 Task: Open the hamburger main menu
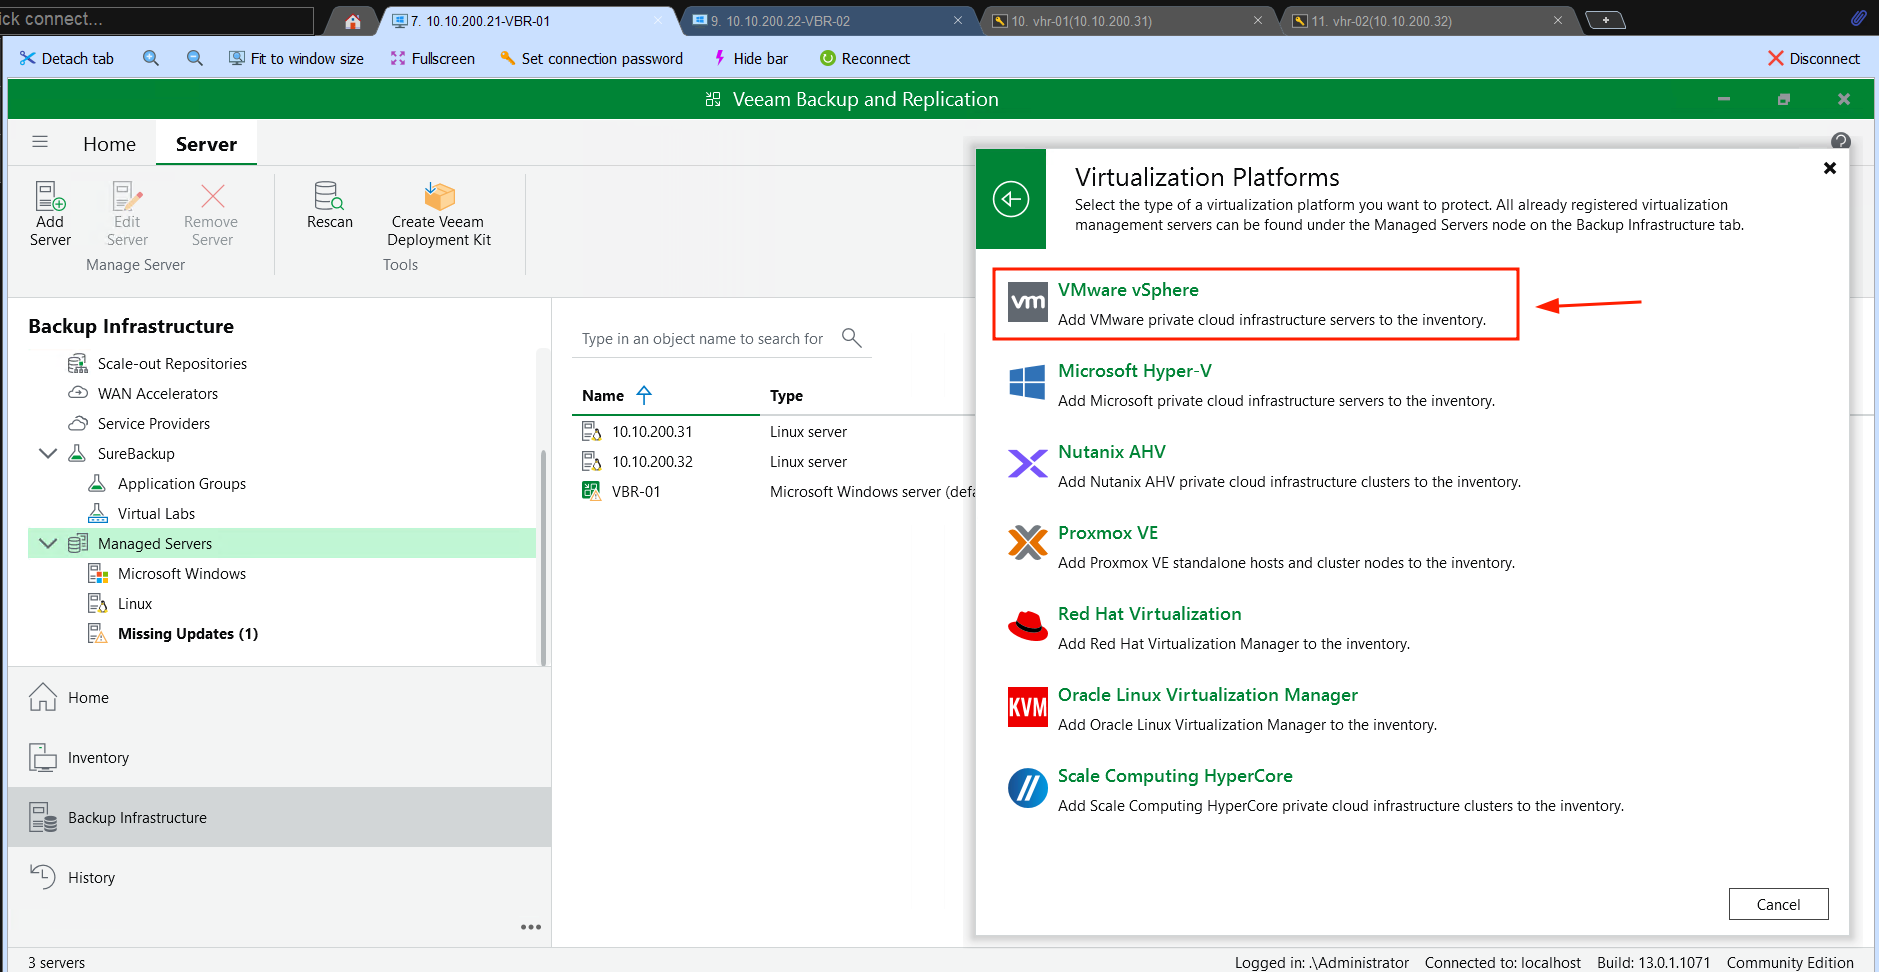pyautogui.click(x=40, y=142)
